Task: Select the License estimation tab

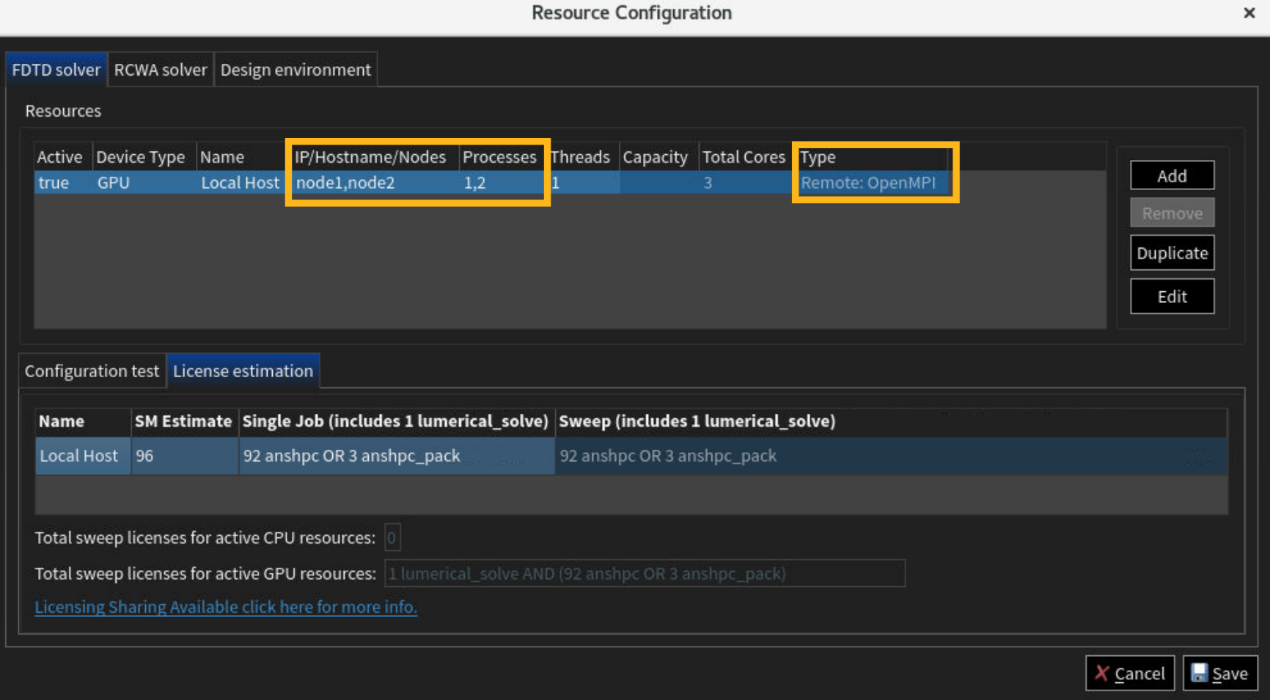Action: 243,371
